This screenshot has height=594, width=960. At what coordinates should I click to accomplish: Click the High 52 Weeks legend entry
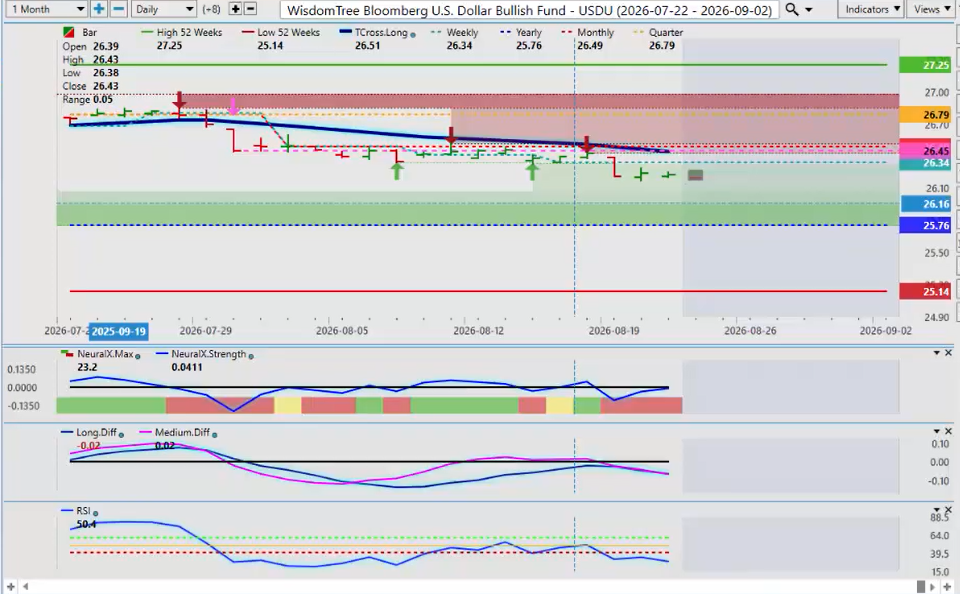click(182, 32)
